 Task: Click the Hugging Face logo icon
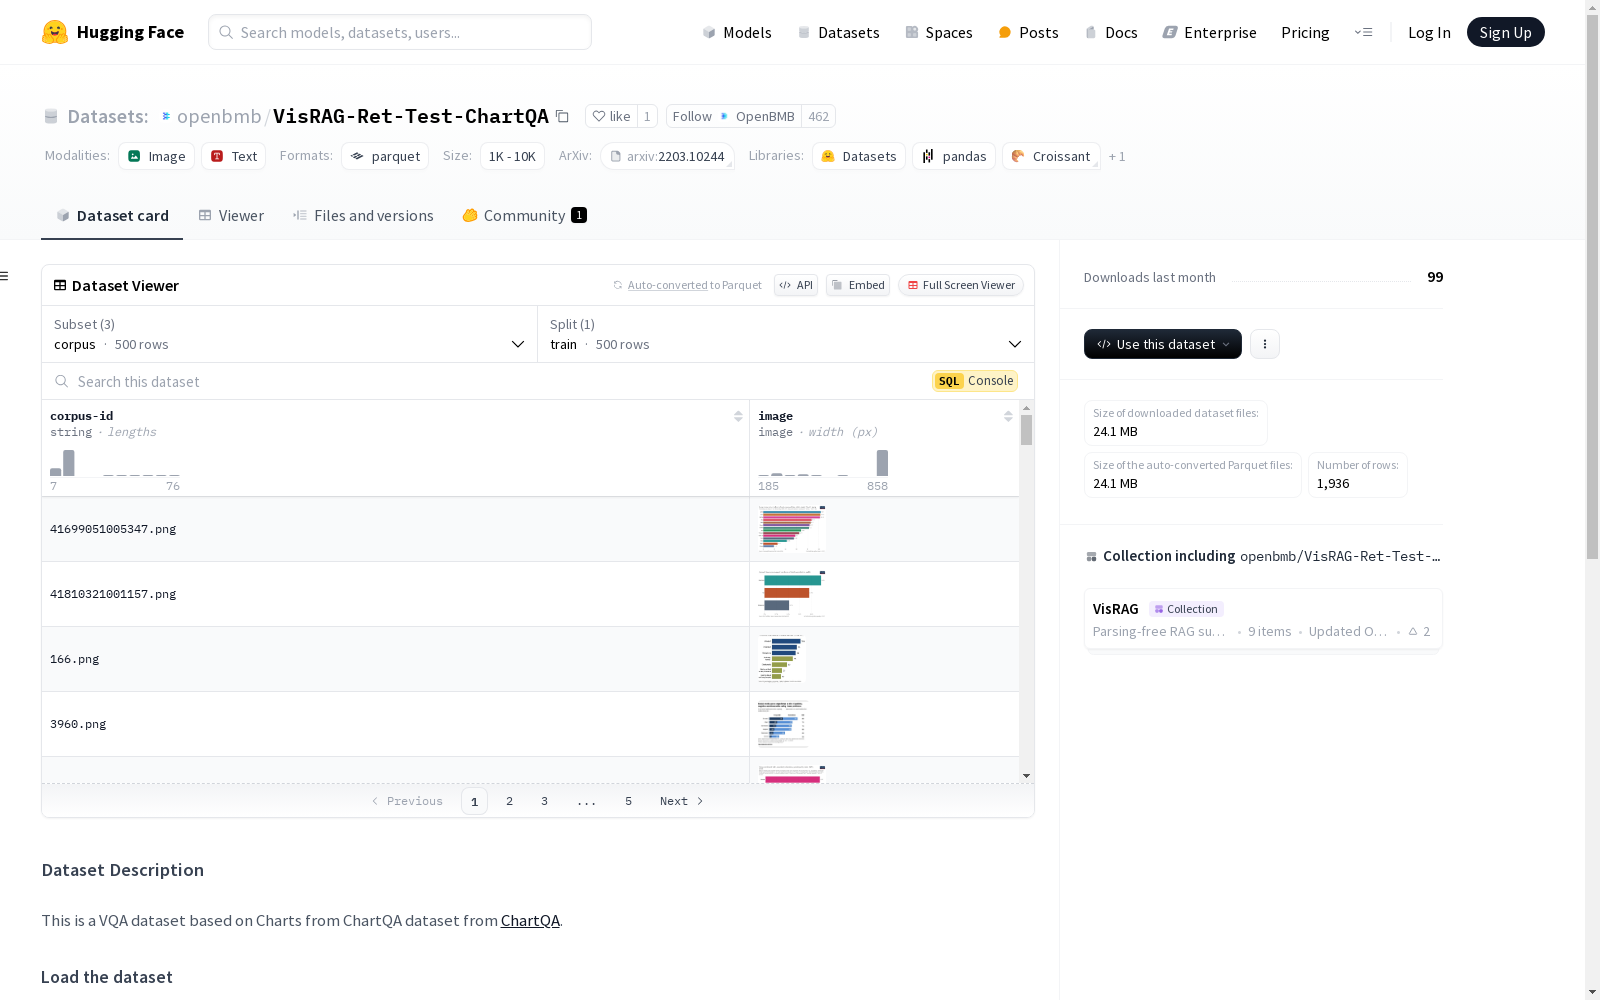pyautogui.click(x=55, y=32)
